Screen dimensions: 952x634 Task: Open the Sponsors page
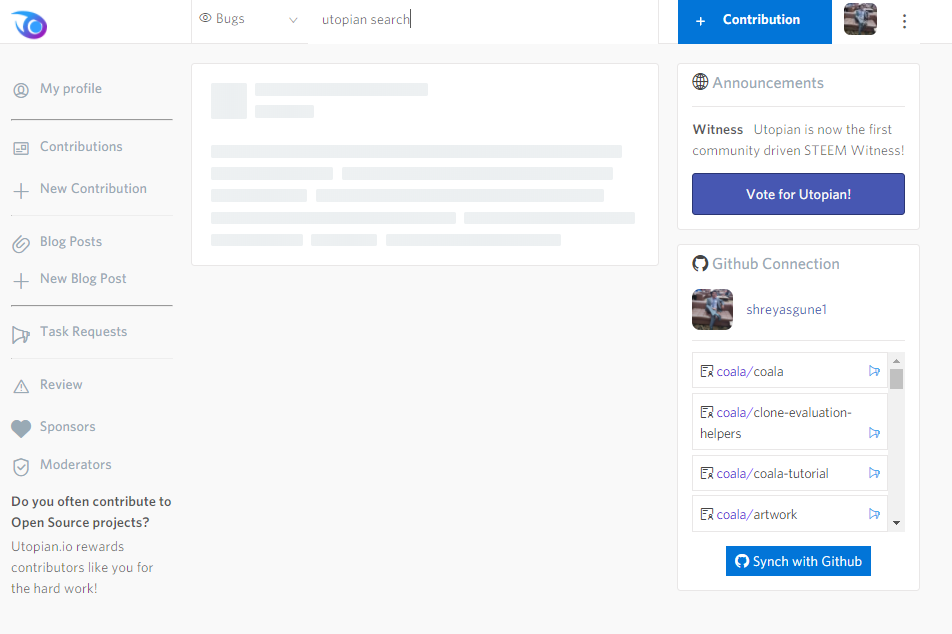pyautogui.click(x=67, y=426)
